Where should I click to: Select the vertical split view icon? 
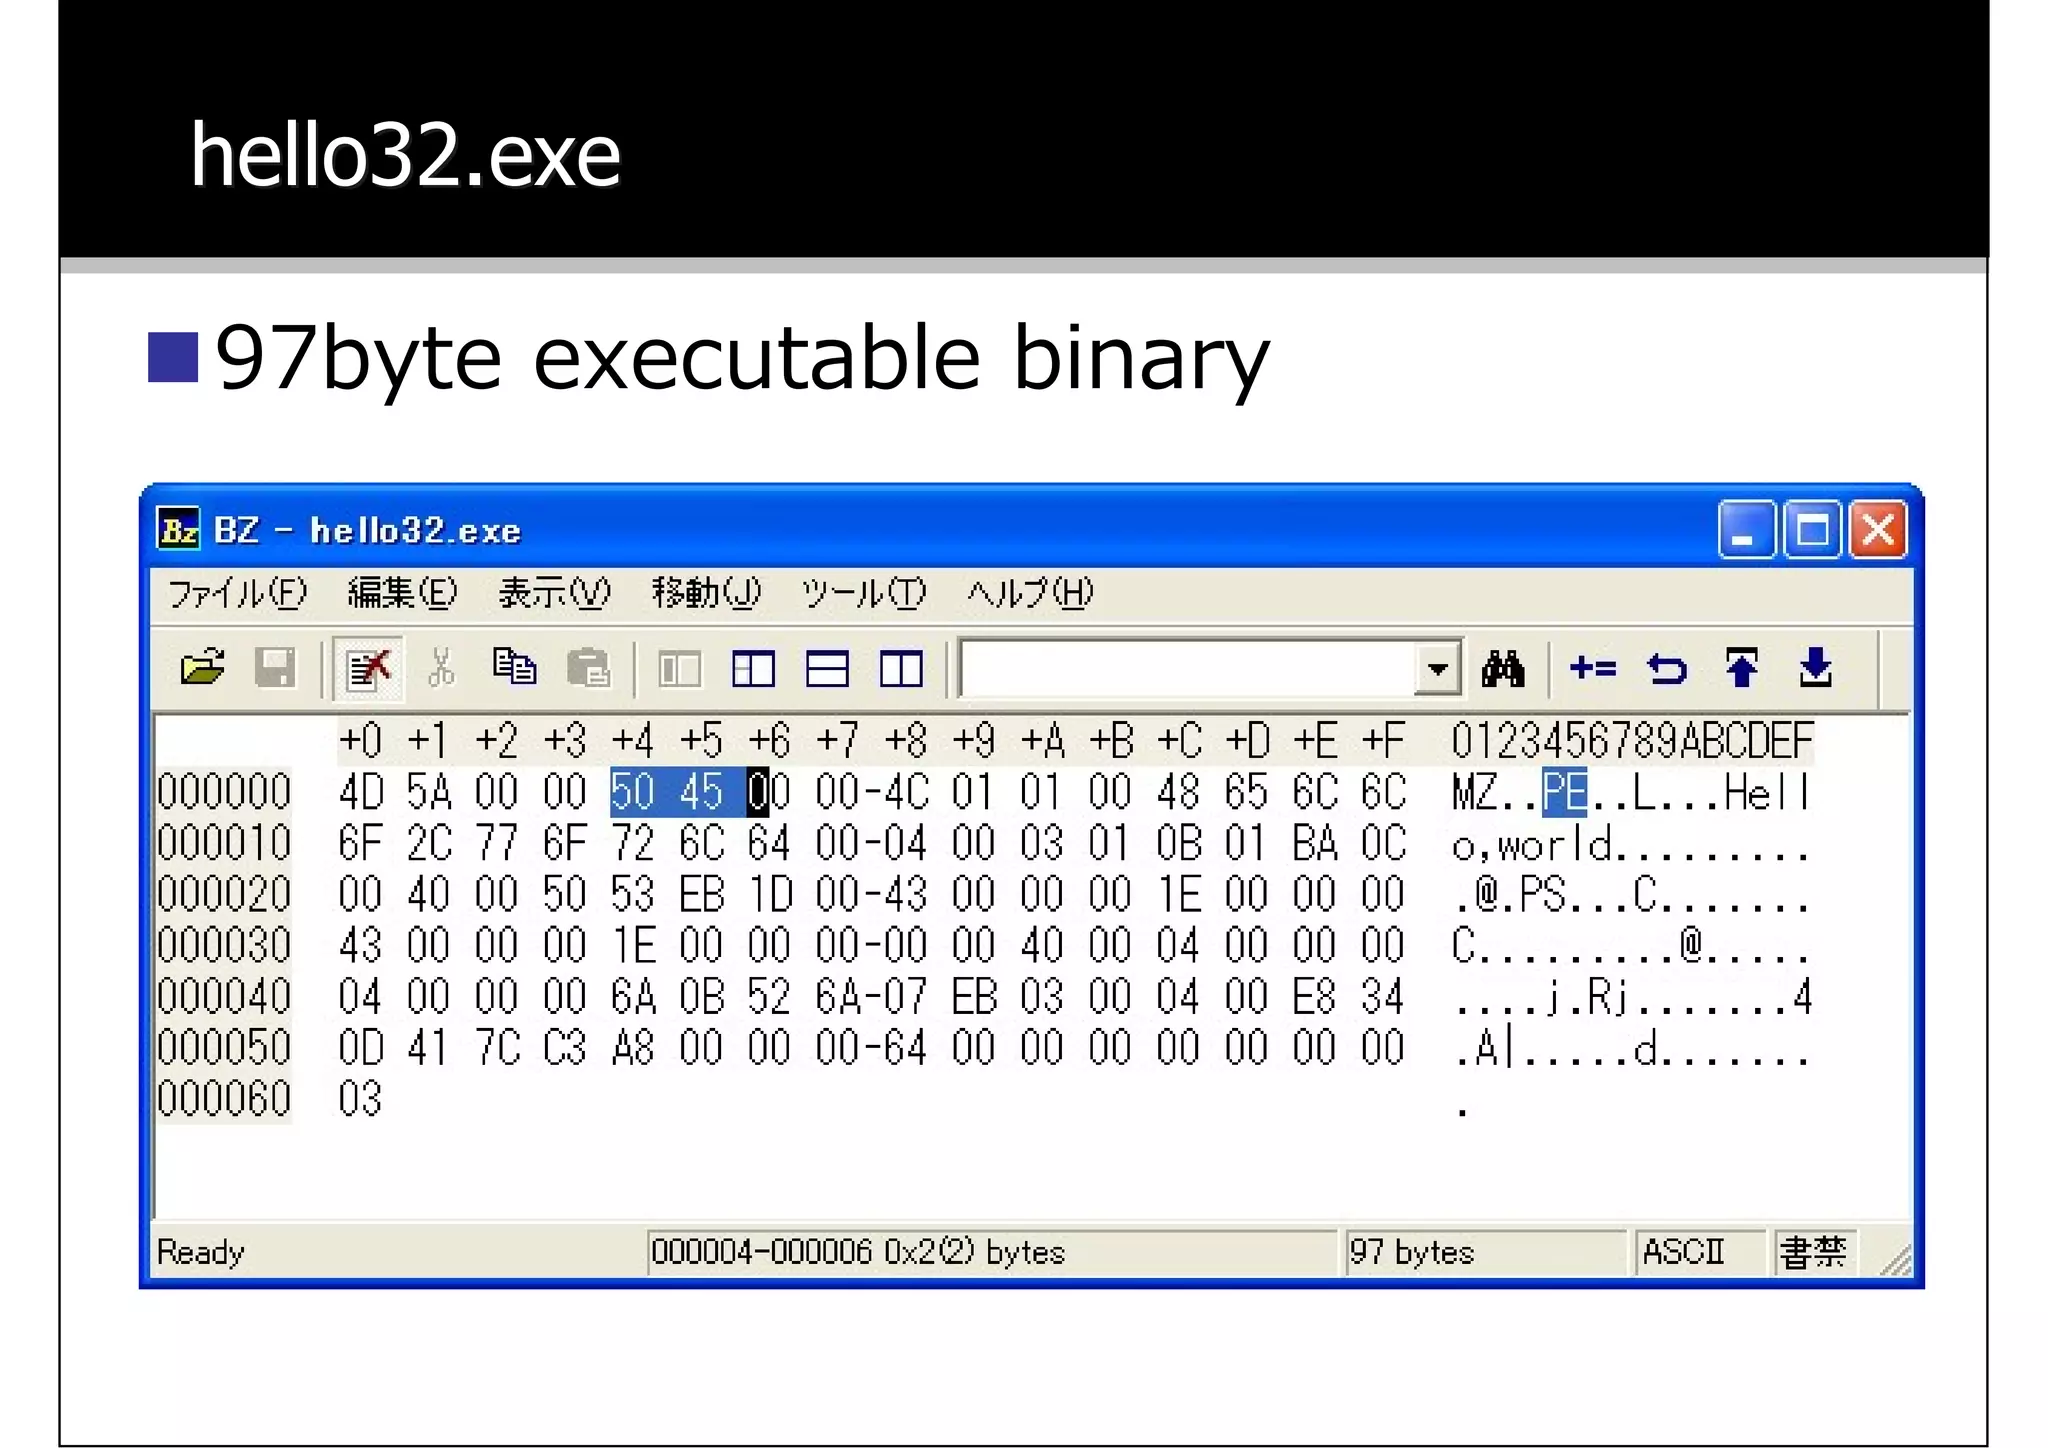[901, 668]
